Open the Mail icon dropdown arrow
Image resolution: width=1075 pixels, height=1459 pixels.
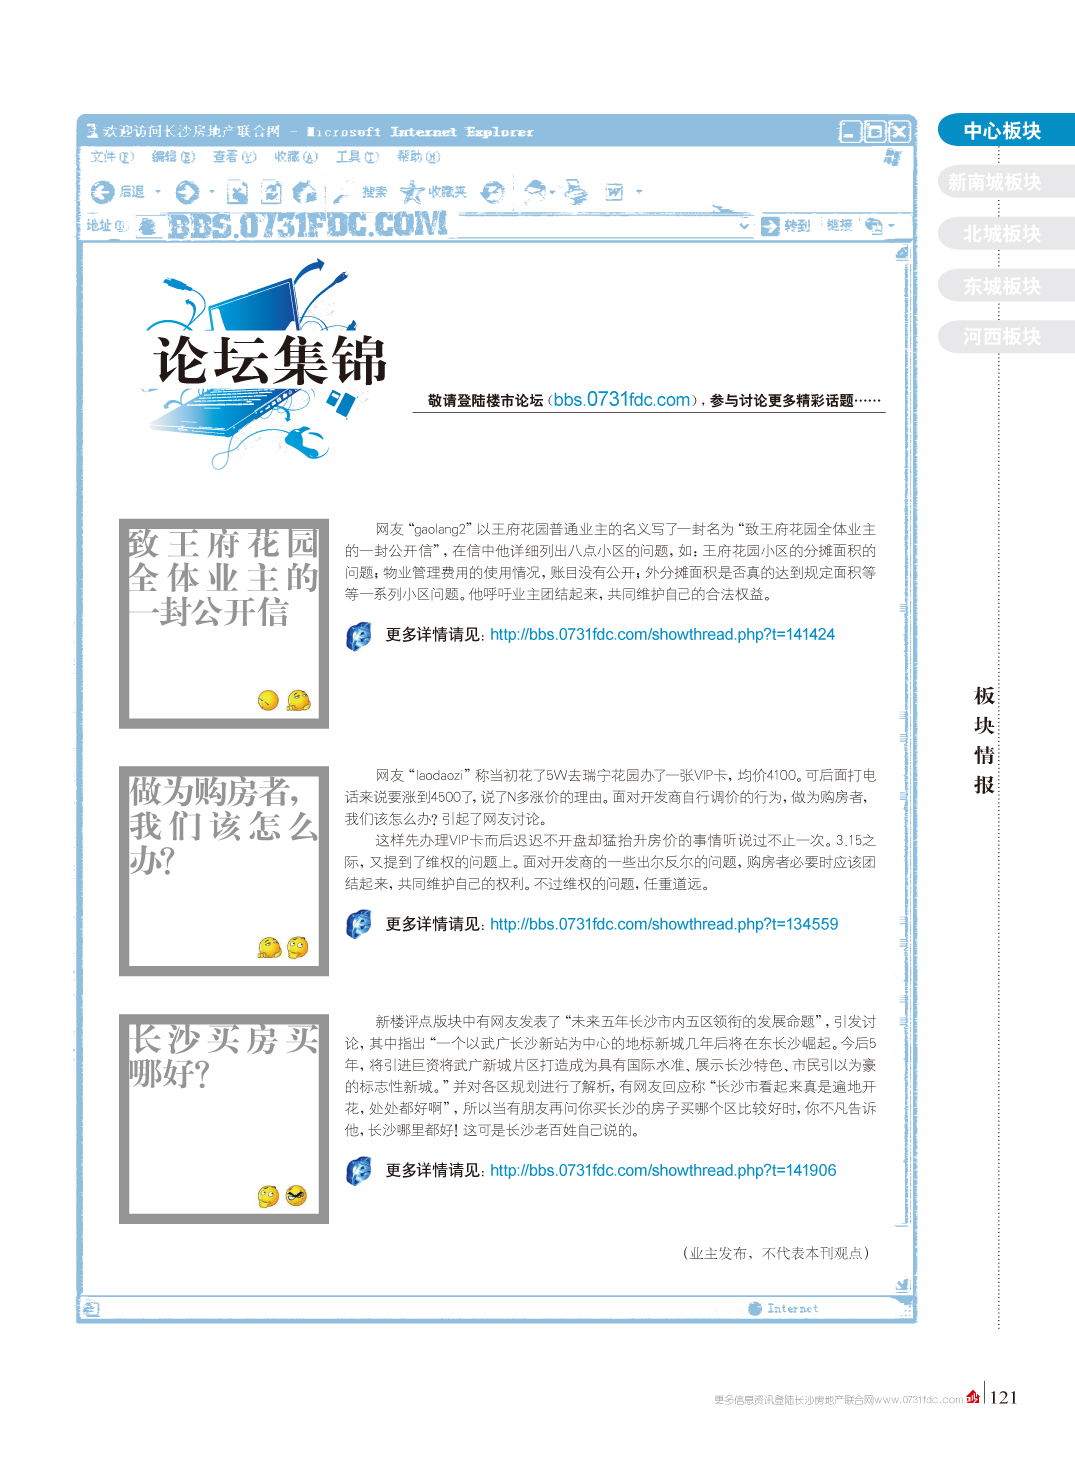[x=553, y=191]
